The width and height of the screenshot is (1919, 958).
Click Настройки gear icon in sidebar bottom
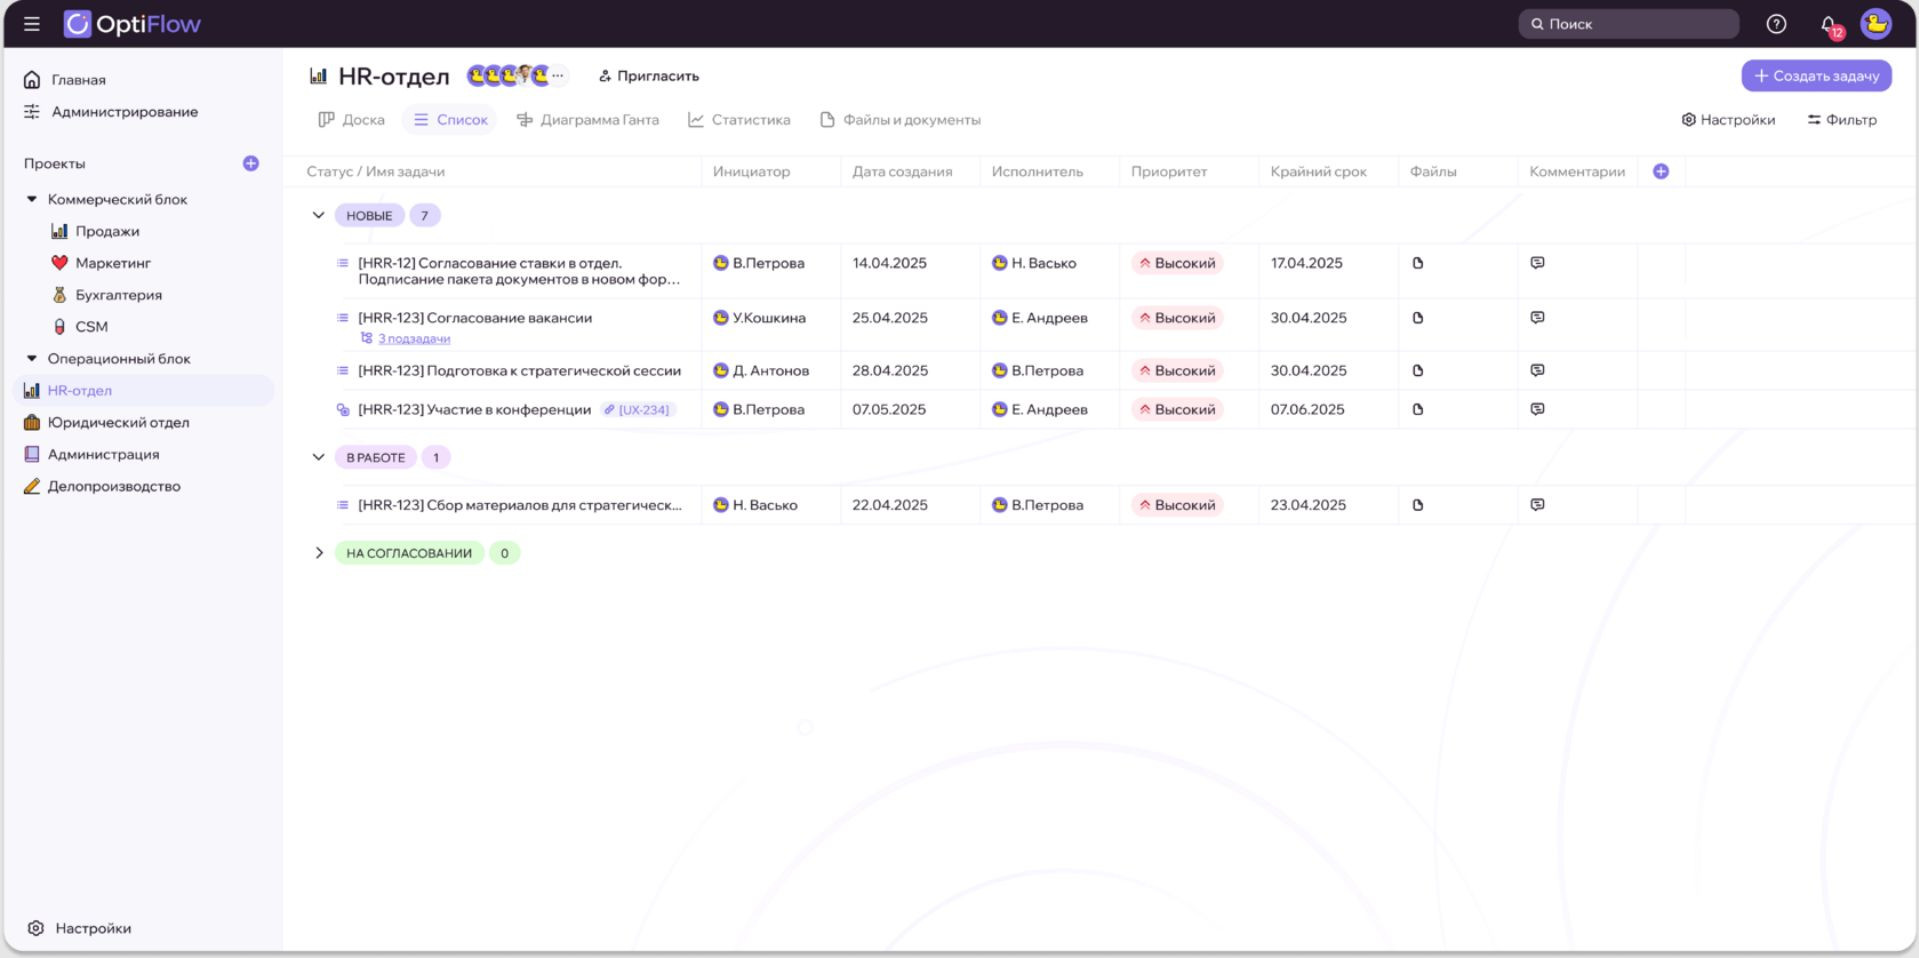point(36,928)
